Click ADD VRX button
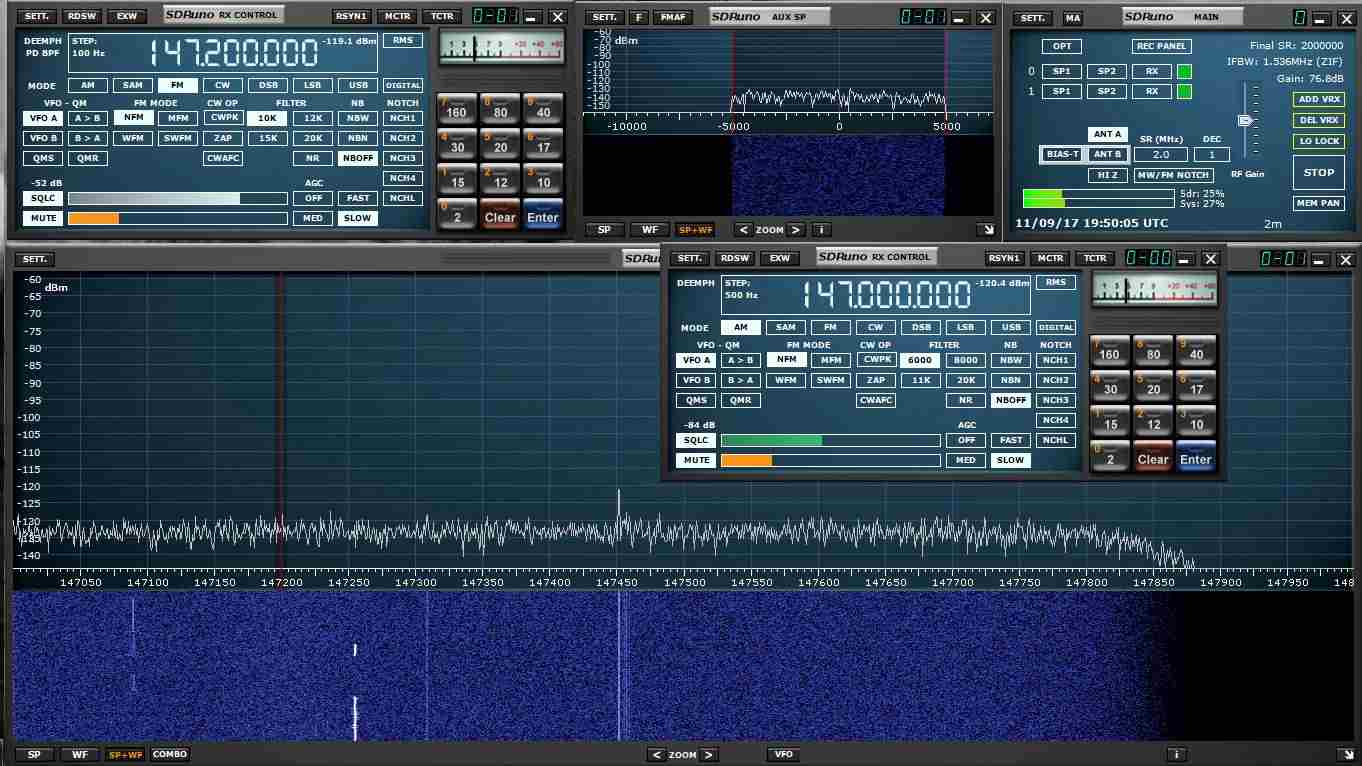 click(1319, 99)
